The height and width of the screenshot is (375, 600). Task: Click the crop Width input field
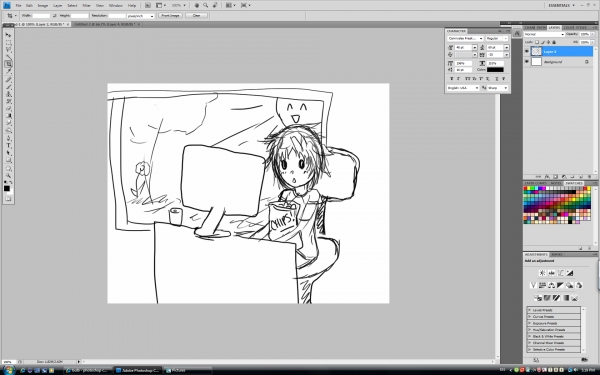click(x=41, y=16)
